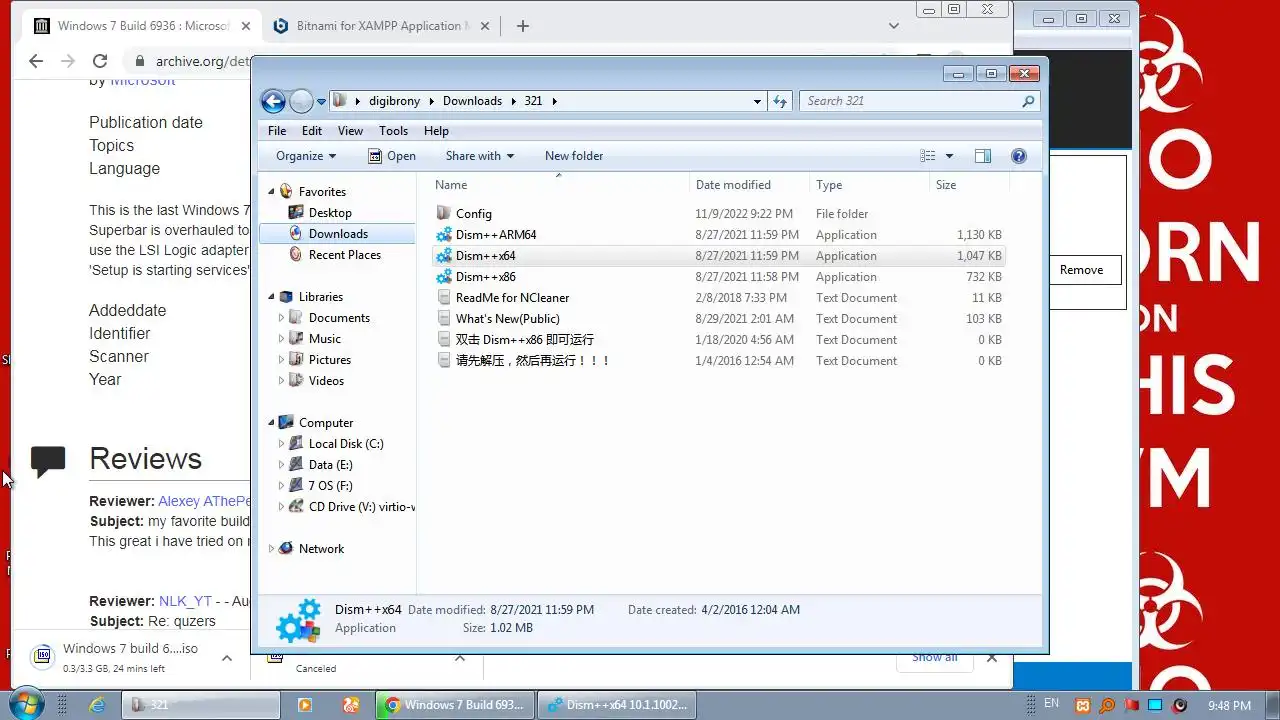Open the Organize dropdown
Screen dimensions: 1280x720
click(x=306, y=156)
